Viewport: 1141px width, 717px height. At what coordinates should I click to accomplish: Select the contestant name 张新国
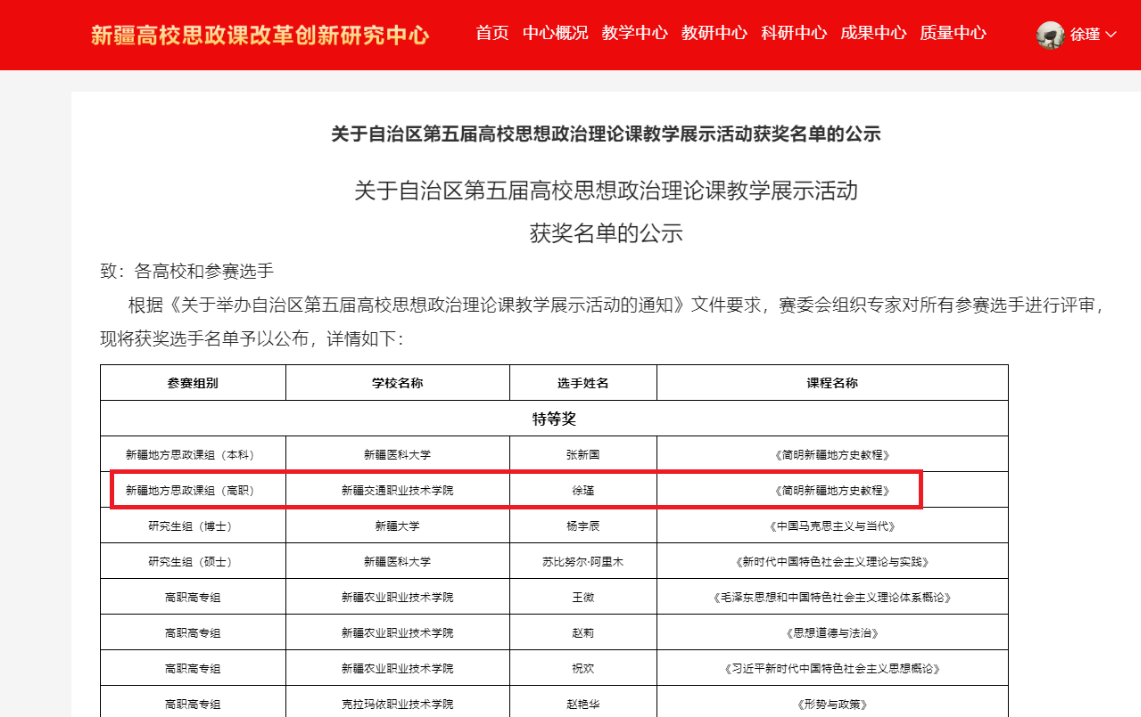(583, 455)
